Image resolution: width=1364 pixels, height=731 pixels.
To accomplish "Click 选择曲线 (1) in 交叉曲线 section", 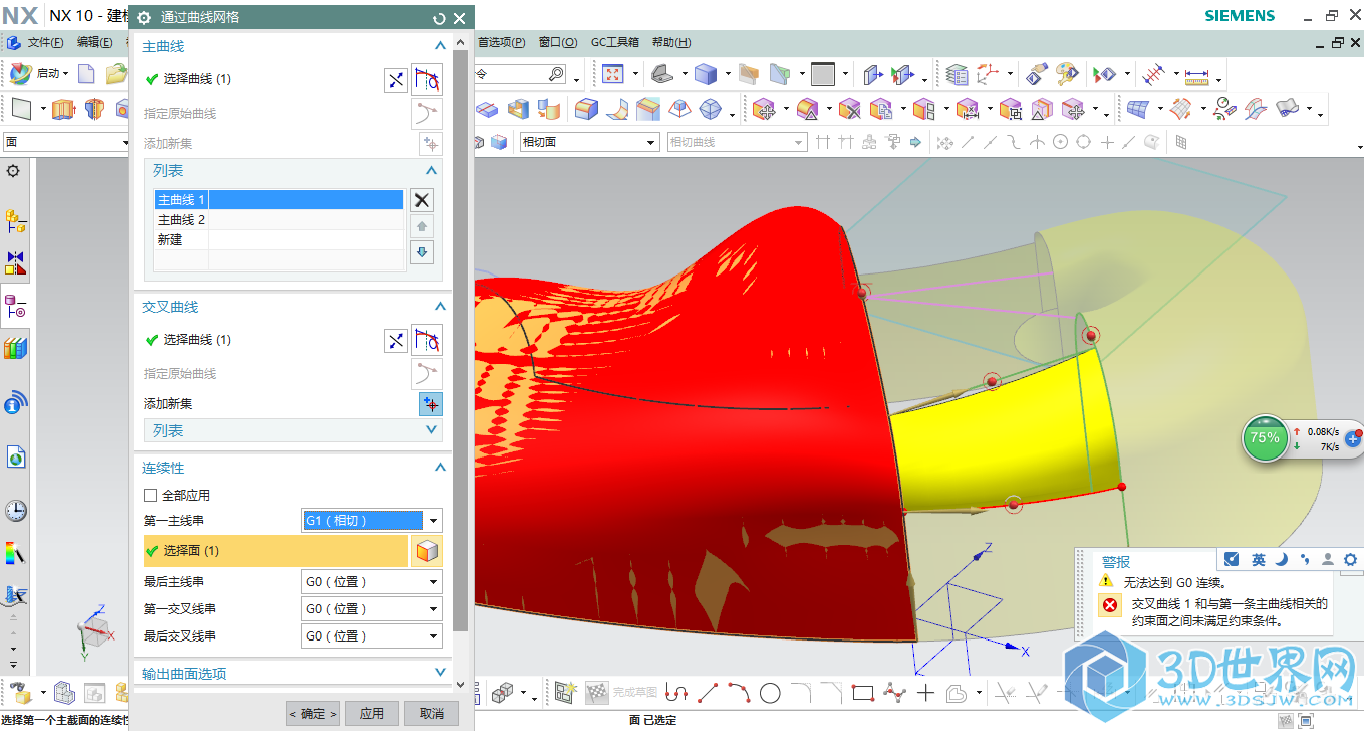I will (197, 340).
